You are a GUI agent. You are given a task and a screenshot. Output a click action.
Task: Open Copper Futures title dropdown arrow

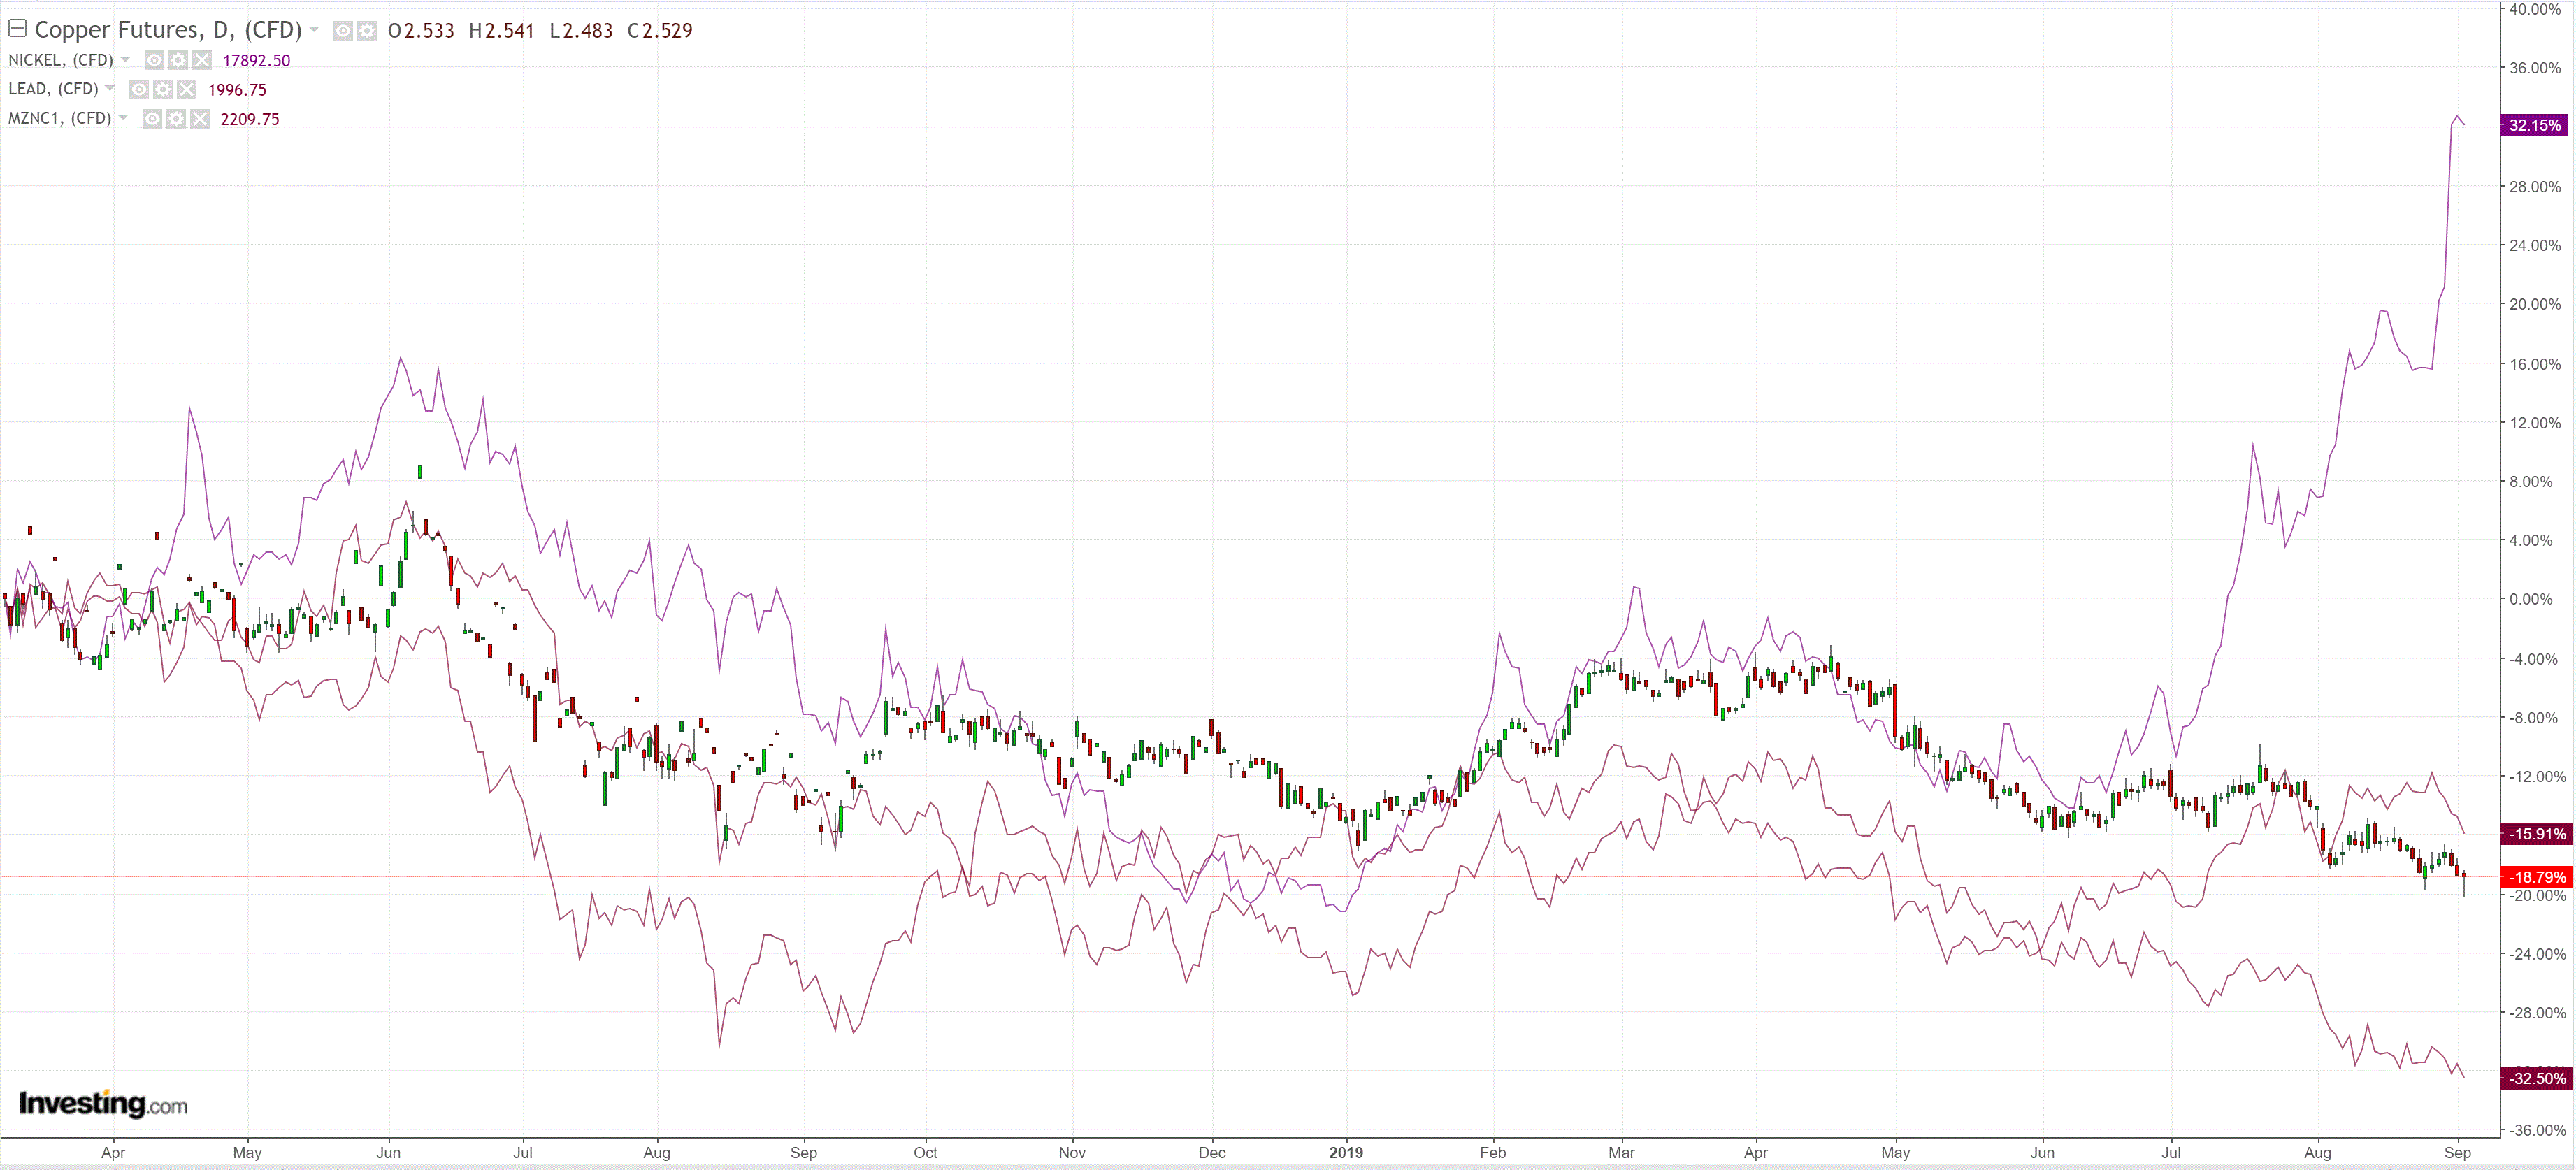314,29
